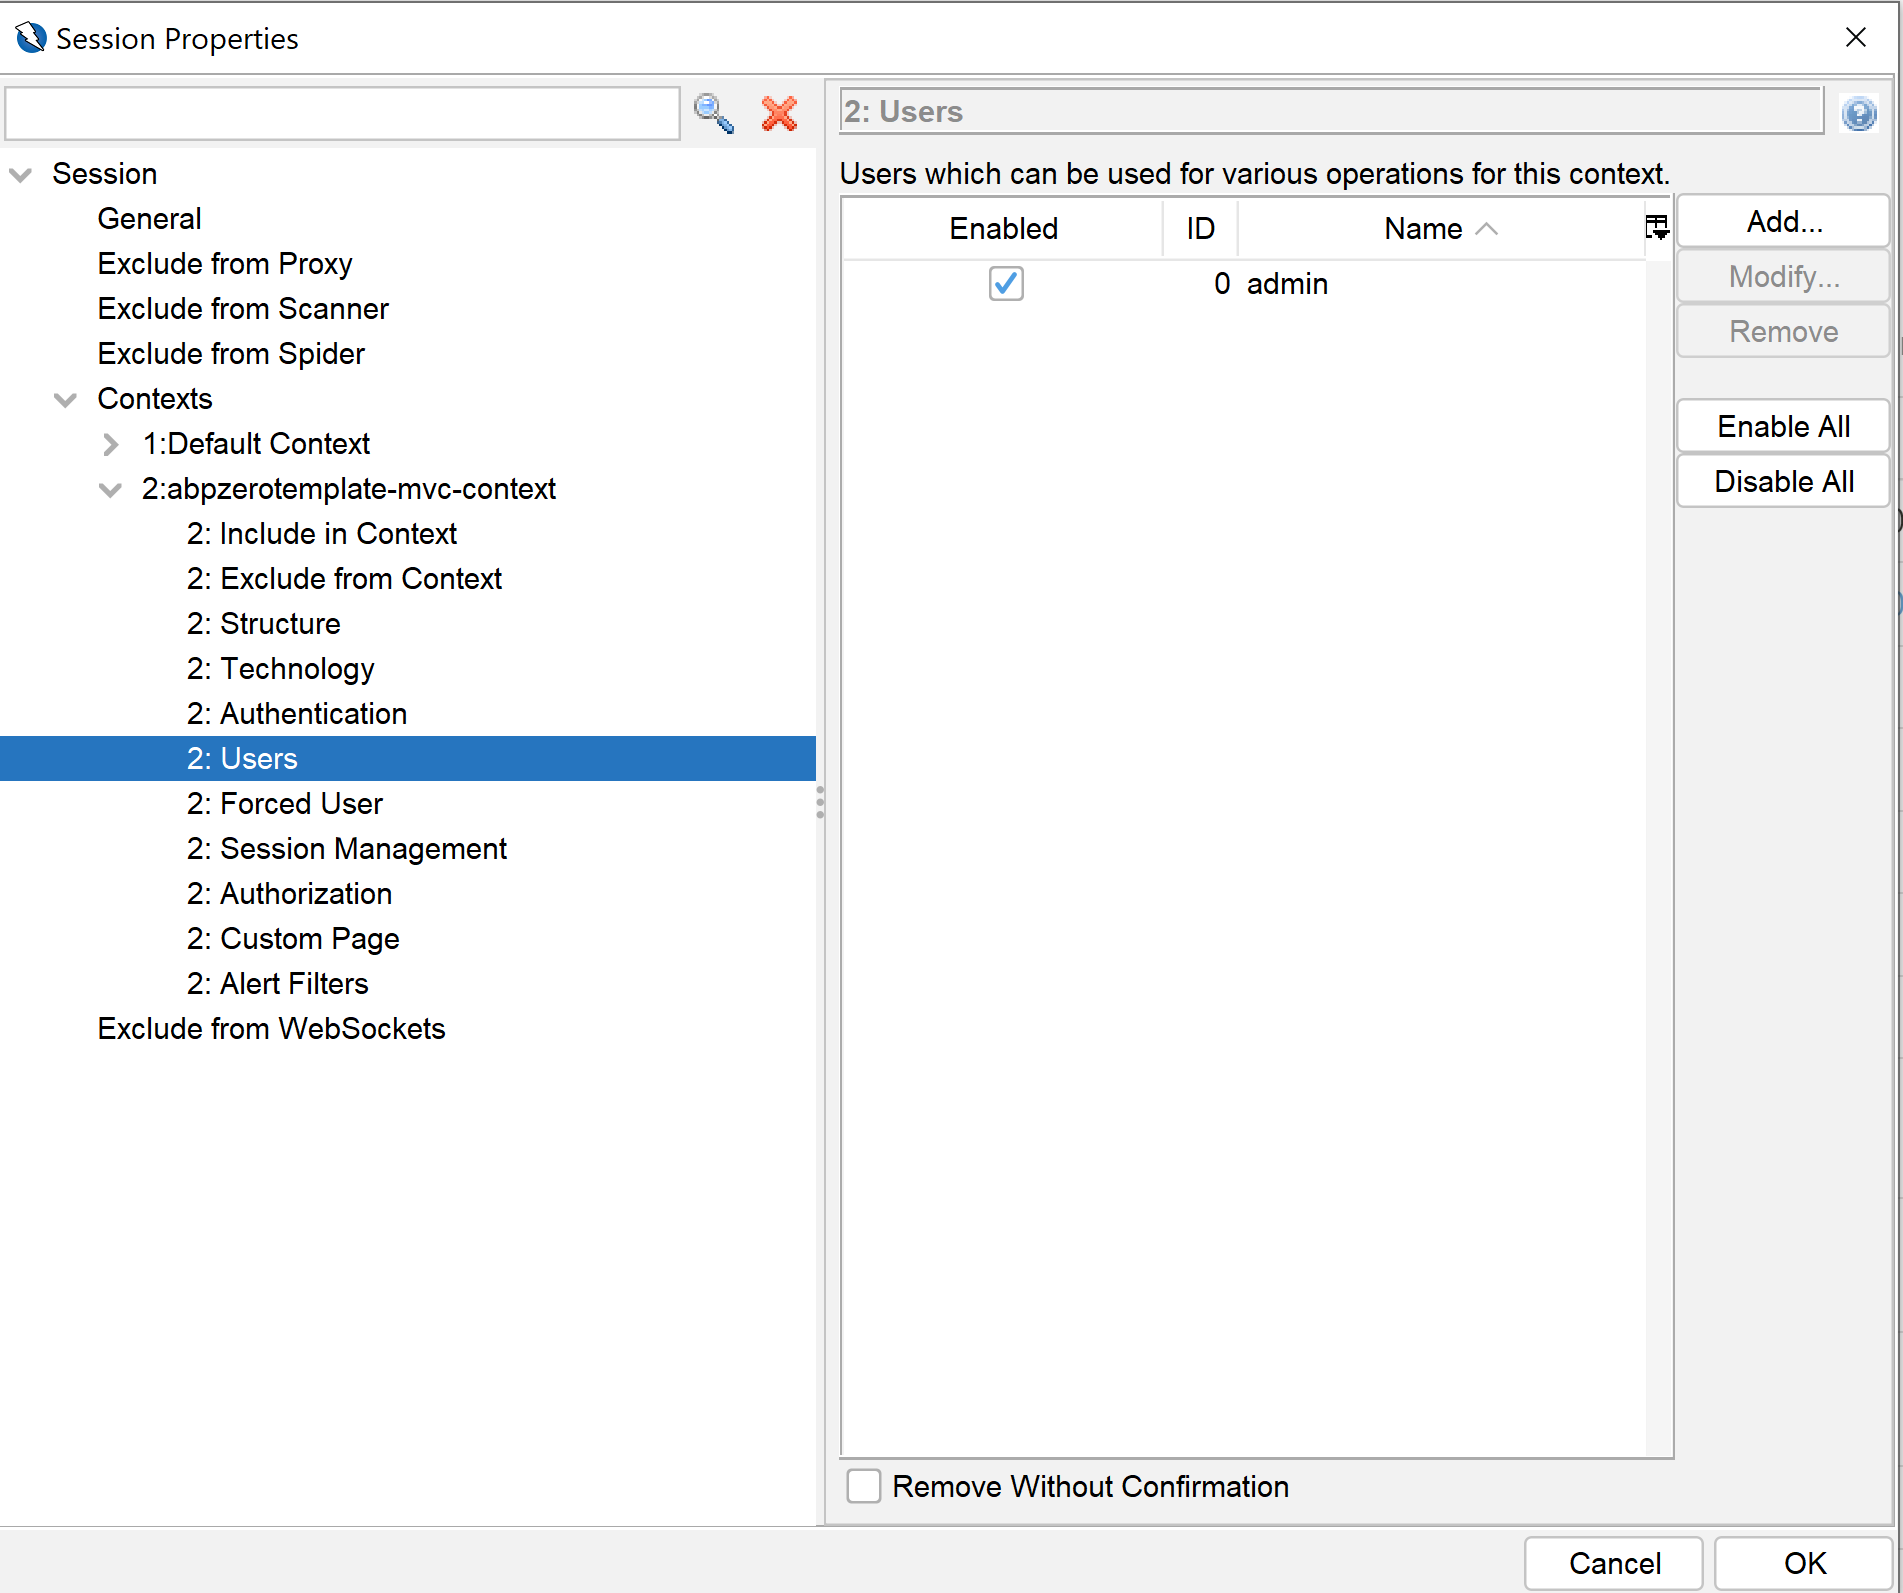Image resolution: width=1903 pixels, height=1593 pixels.
Task: Open 2: Session Management panel
Action: coord(347,849)
